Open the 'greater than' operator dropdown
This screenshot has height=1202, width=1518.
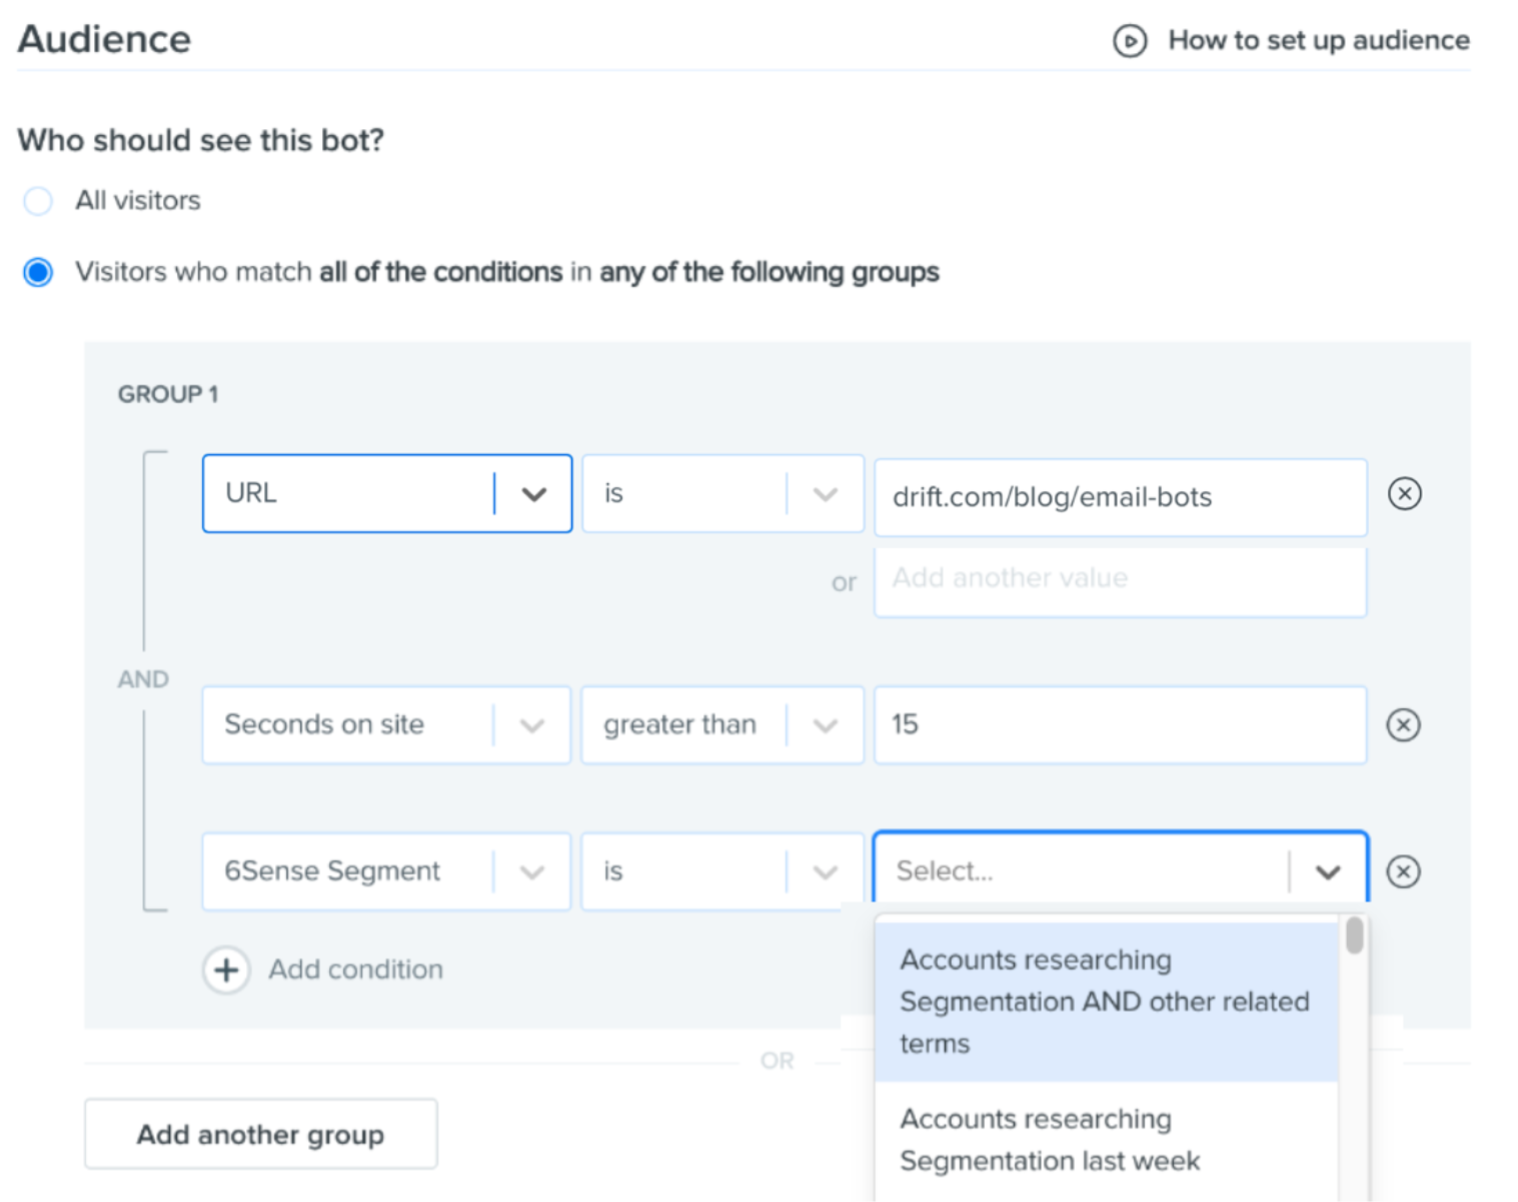point(723,725)
